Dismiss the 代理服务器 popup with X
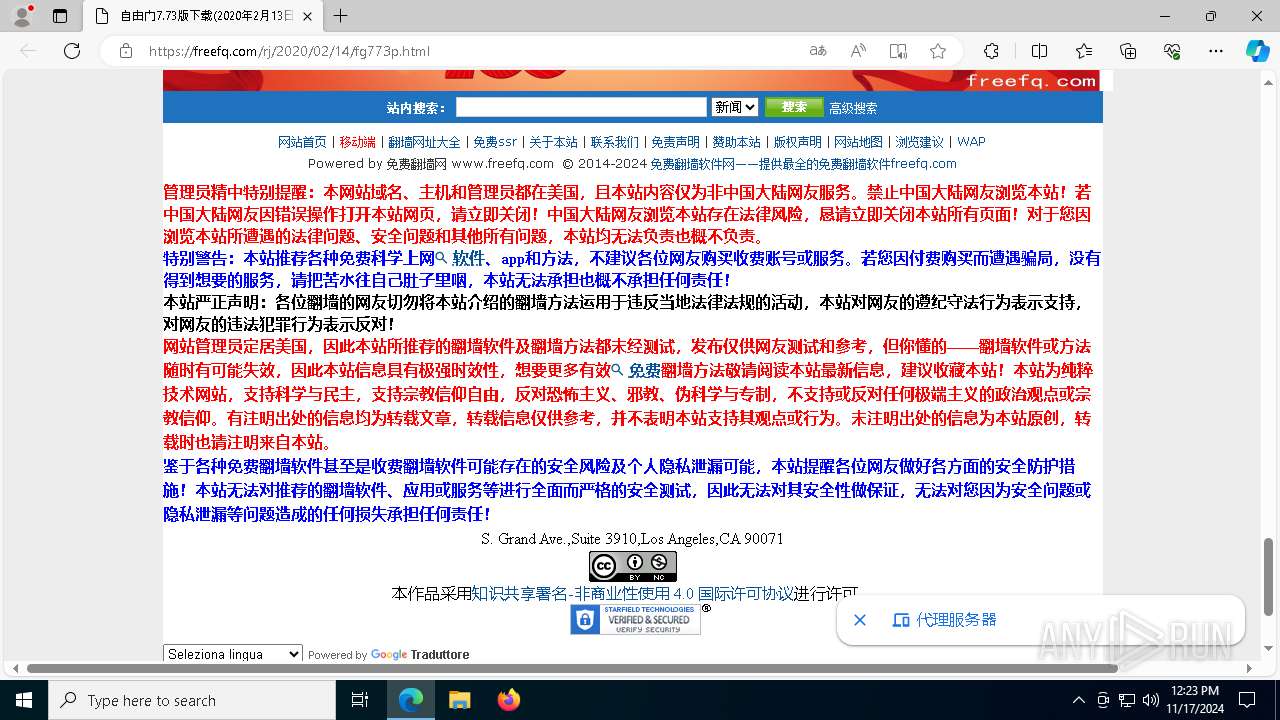The image size is (1280, 720). [x=860, y=620]
